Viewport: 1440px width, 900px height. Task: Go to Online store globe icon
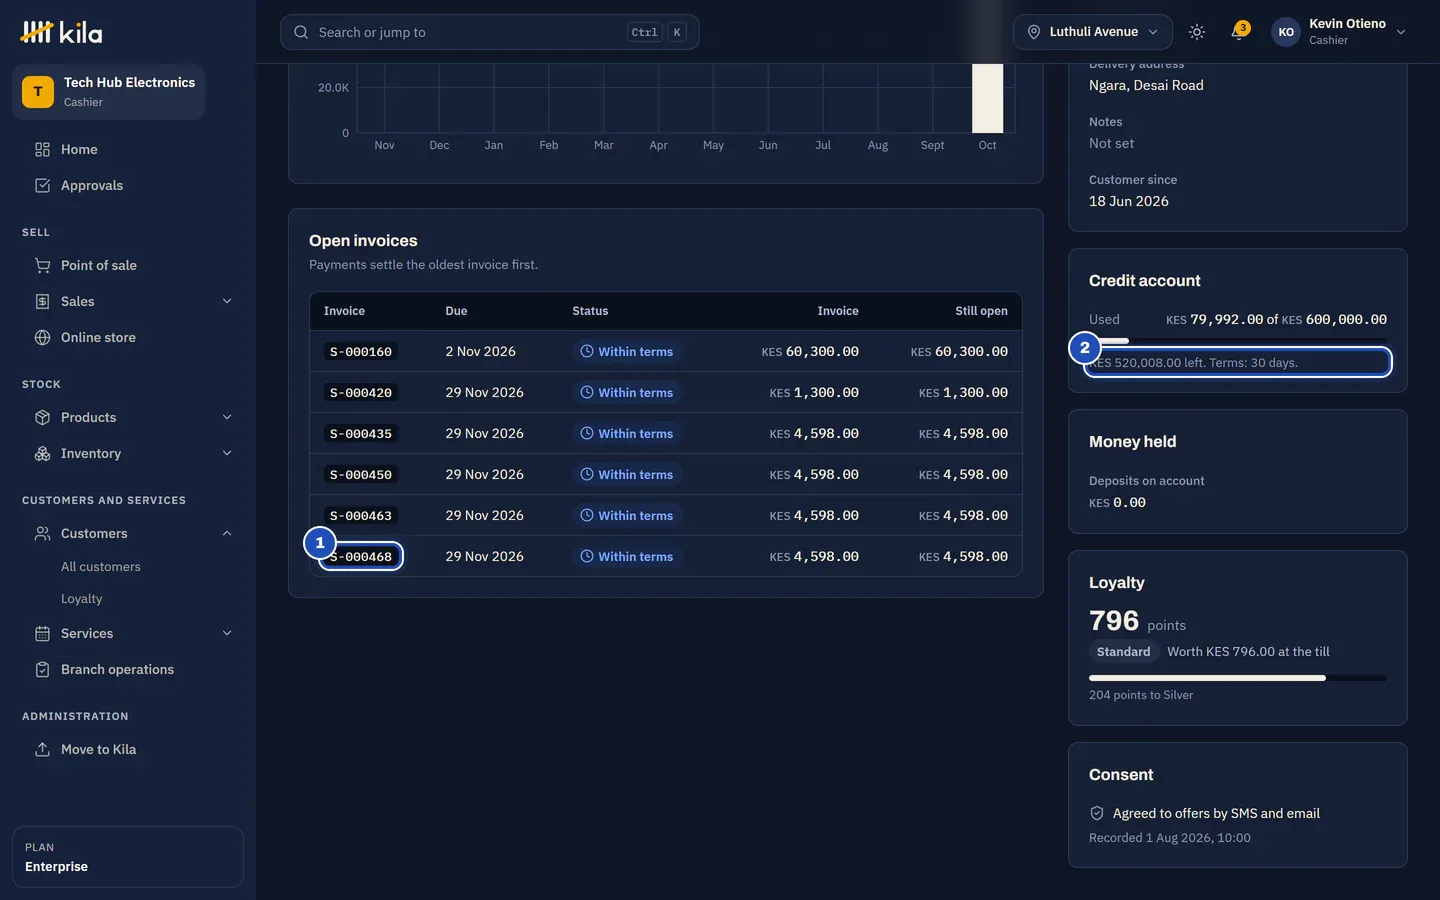(42, 337)
